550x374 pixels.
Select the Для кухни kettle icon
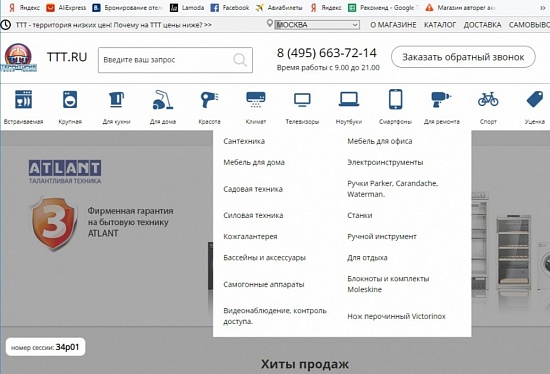[x=116, y=100]
